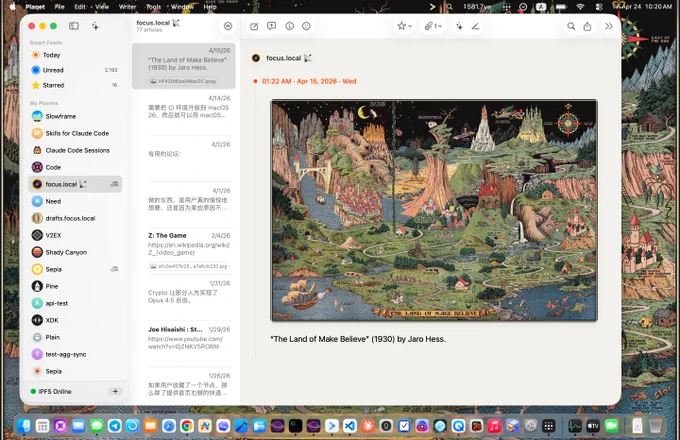680x440 pixels.
Task: Click the Wi-Fi icon in menu bar
Action: (x=580, y=7)
